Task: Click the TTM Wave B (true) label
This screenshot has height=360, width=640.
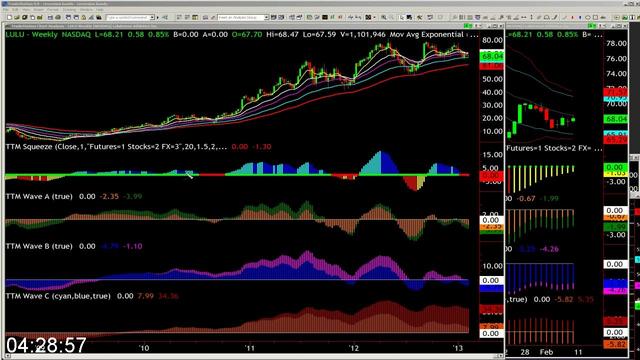Action: point(39,246)
